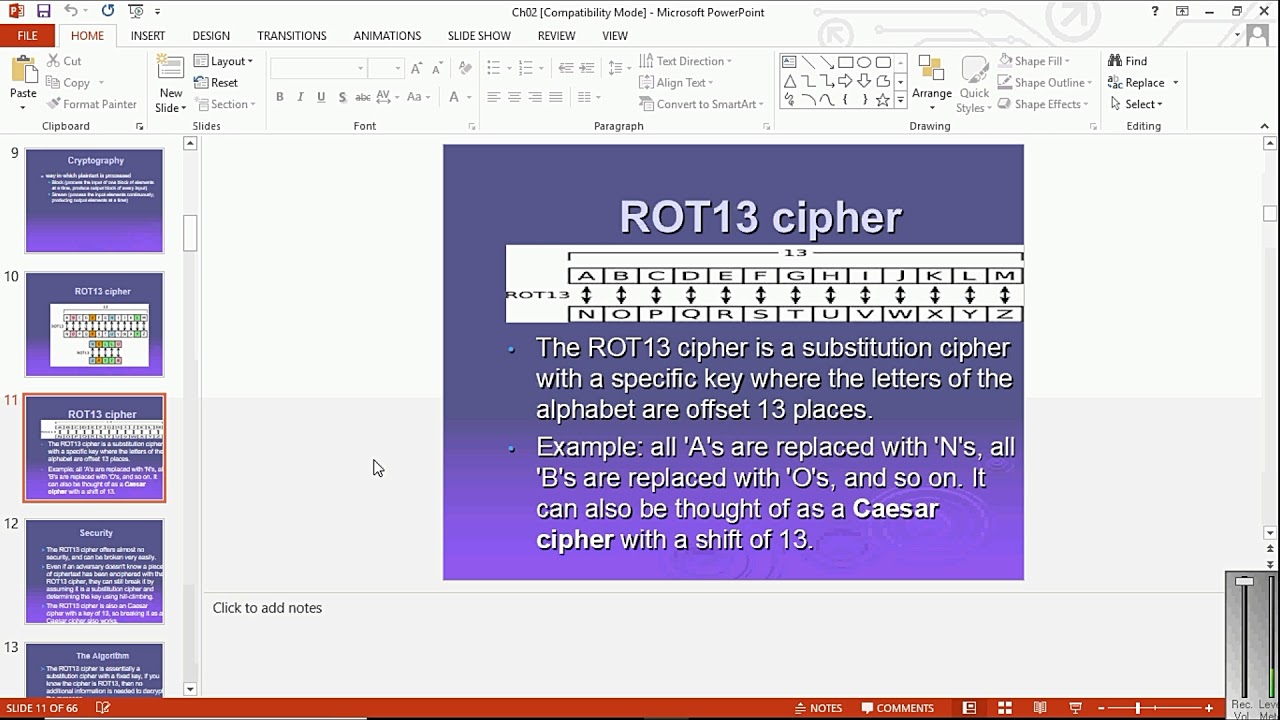The width and height of the screenshot is (1280, 720).
Task: Expand the shapes gallery more arrow
Action: click(901, 100)
